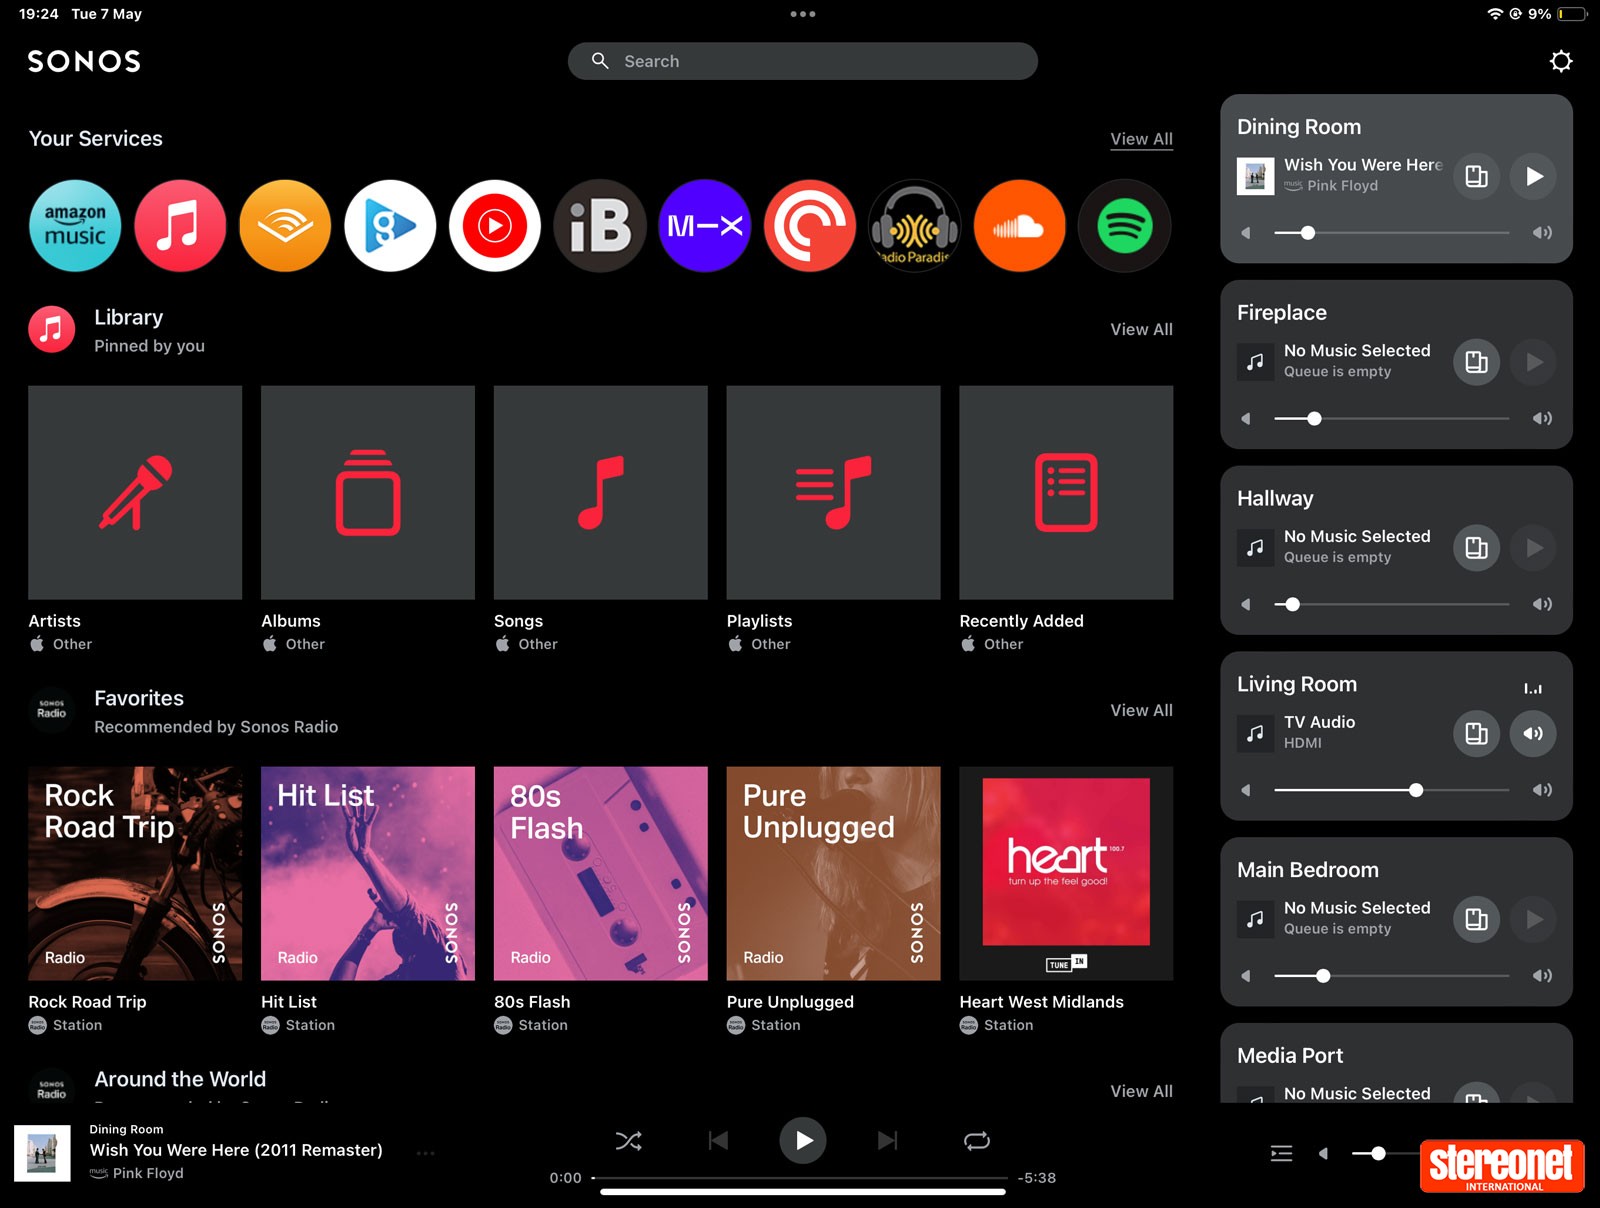Image resolution: width=1600 pixels, height=1208 pixels.
Task: Open the SoundCloud service icon
Action: tap(1020, 226)
